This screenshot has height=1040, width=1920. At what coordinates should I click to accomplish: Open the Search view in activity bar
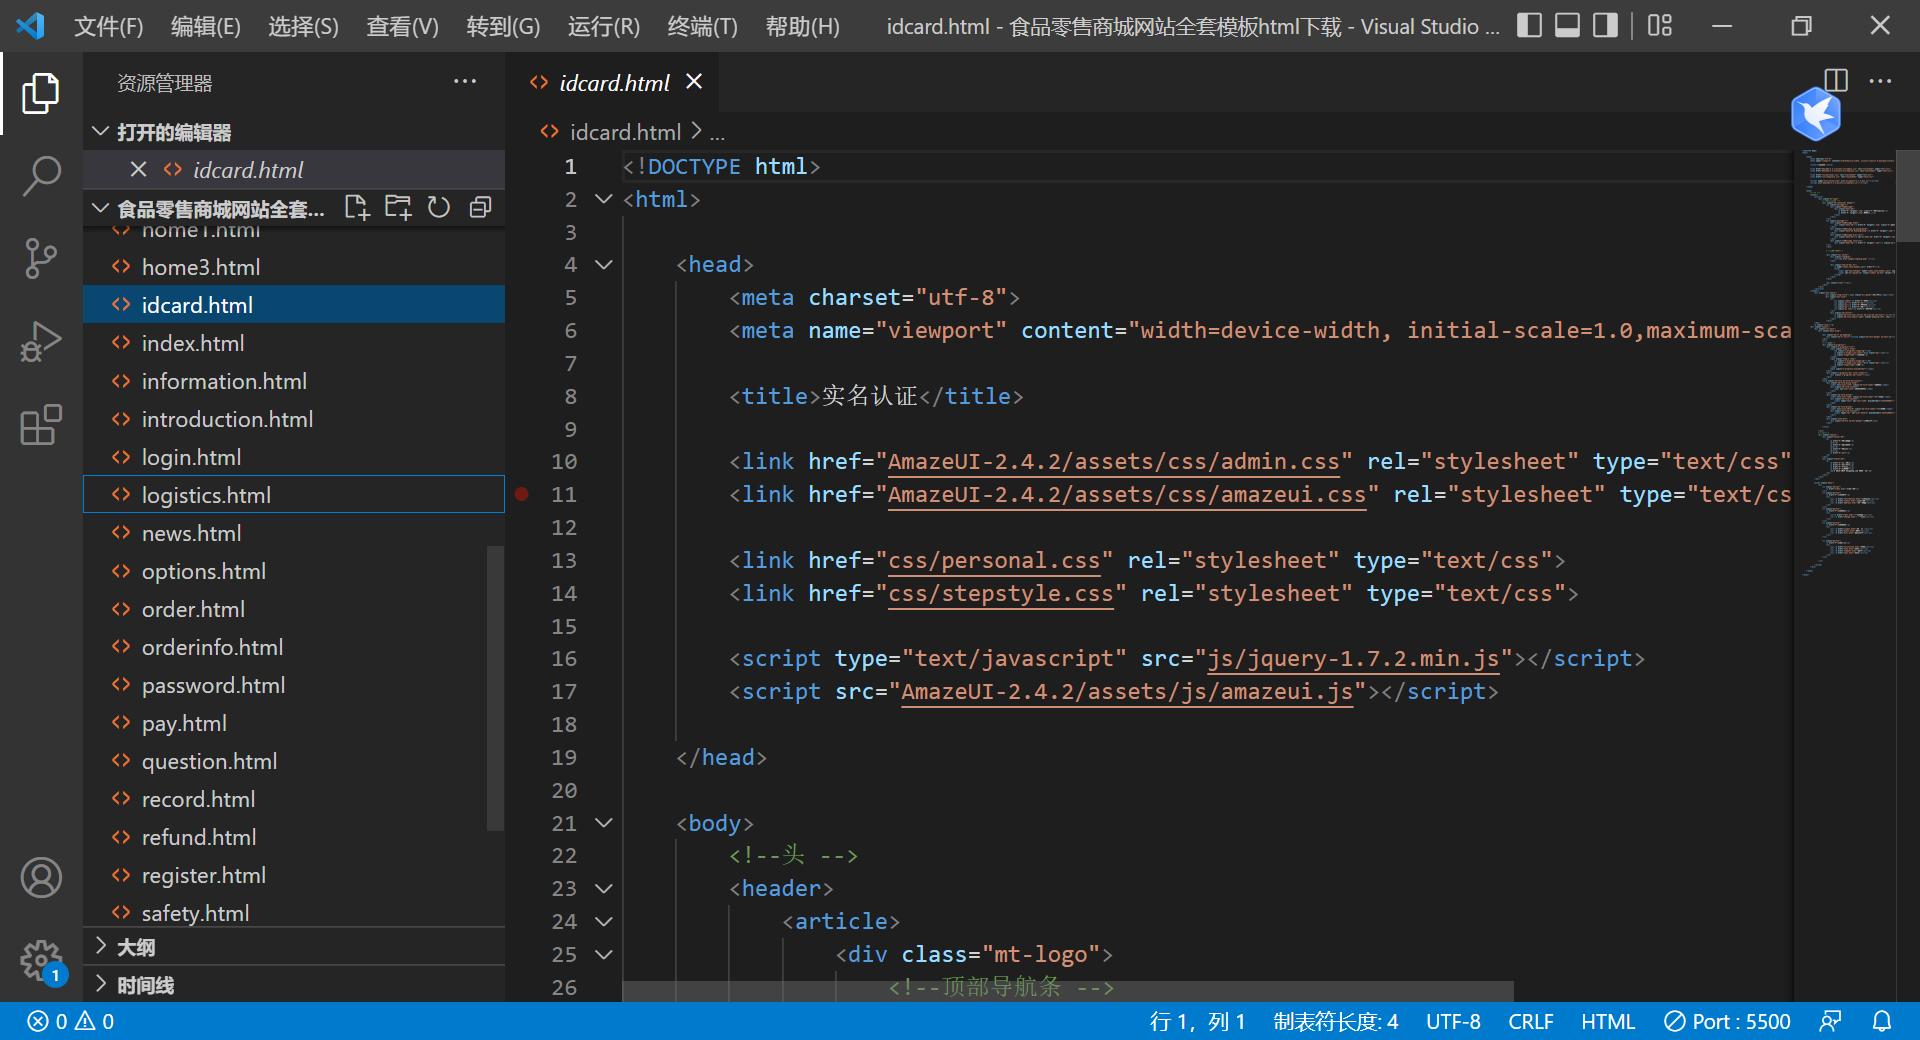tap(41, 176)
